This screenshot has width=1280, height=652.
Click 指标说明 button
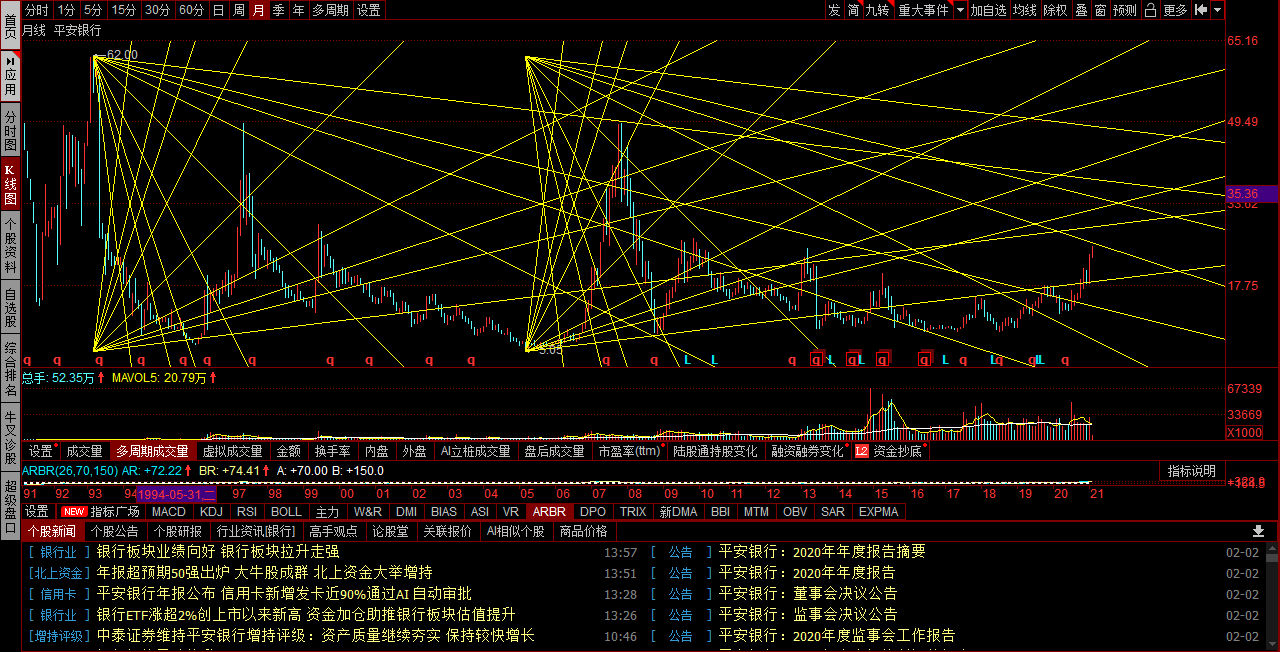click(1192, 471)
